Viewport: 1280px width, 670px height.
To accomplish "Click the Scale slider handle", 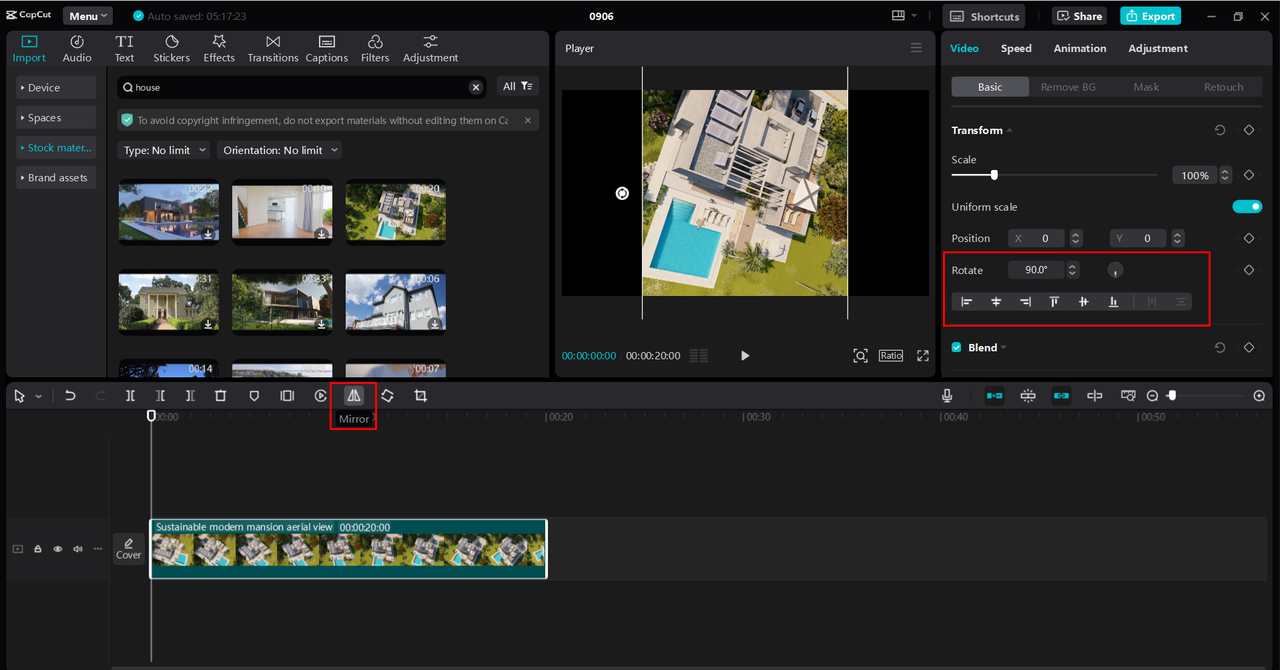I will pos(994,175).
